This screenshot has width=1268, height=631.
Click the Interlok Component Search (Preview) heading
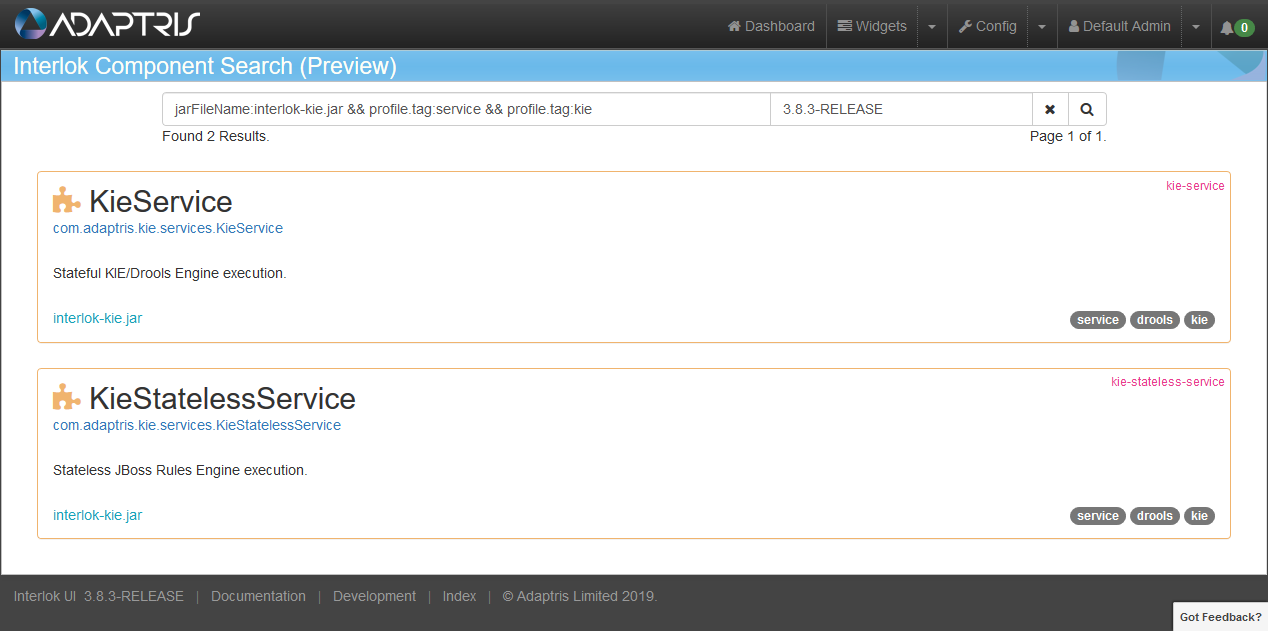click(x=205, y=66)
